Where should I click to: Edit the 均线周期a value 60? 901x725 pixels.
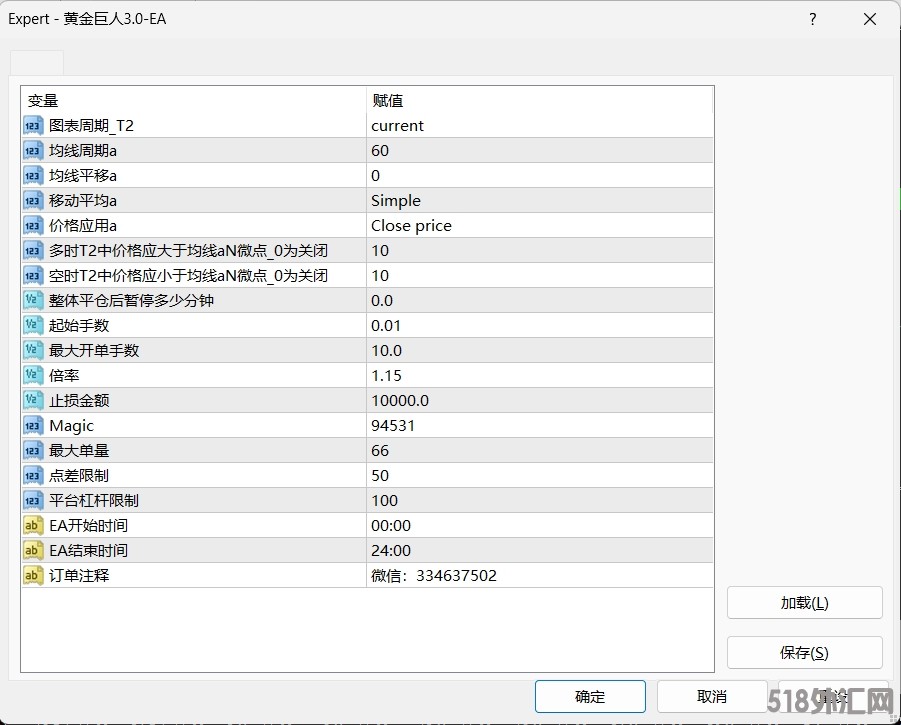[540, 151]
